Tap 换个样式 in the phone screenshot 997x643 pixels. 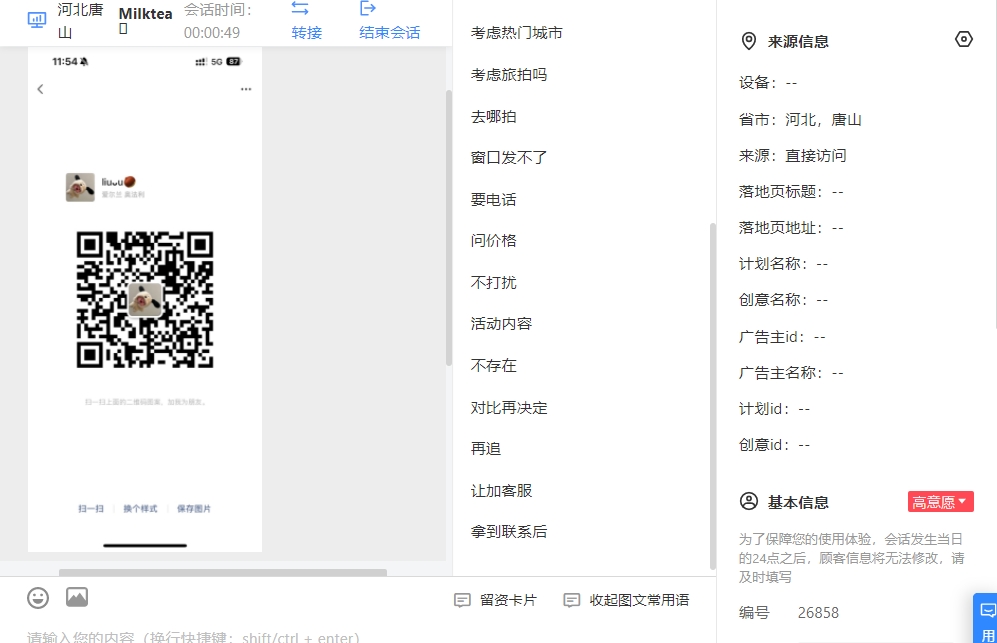click(x=140, y=509)
